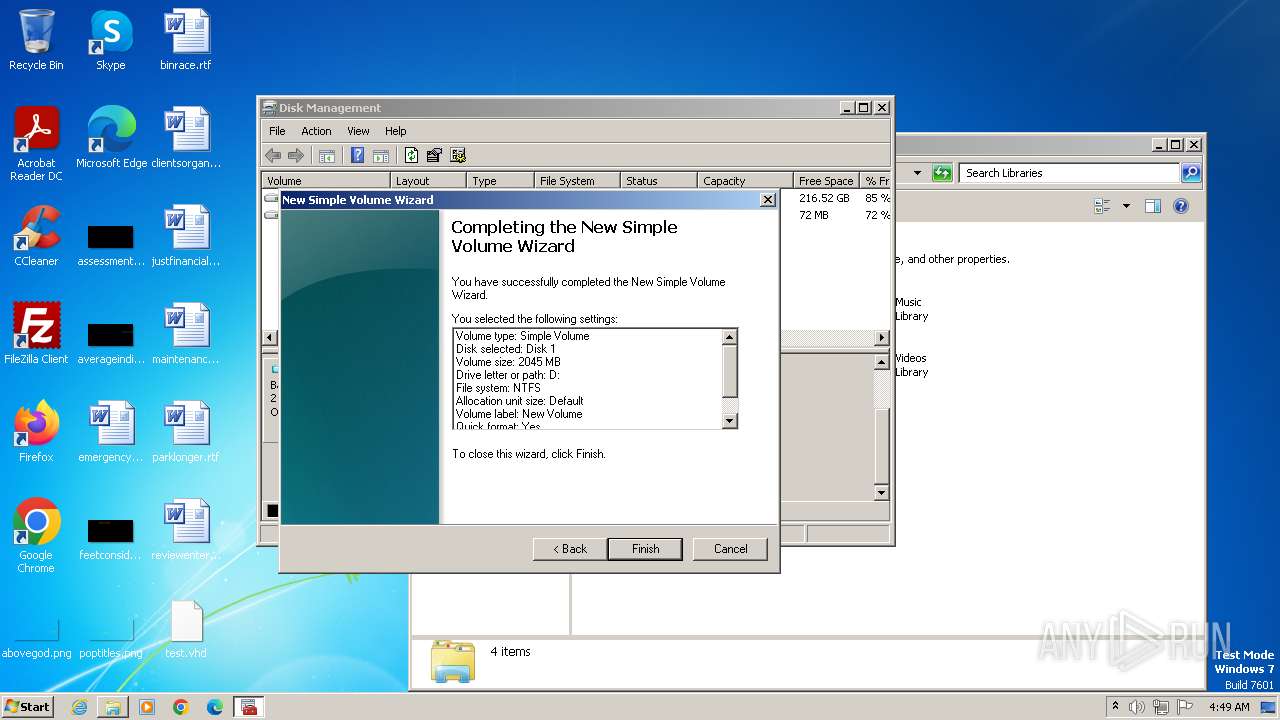Sort by the Layout column header
The image size is (1280, 720).
[428, 181]
